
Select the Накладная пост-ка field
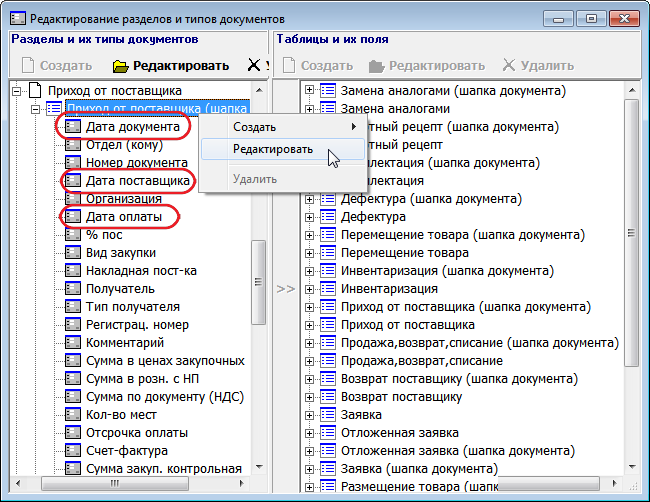141,271
